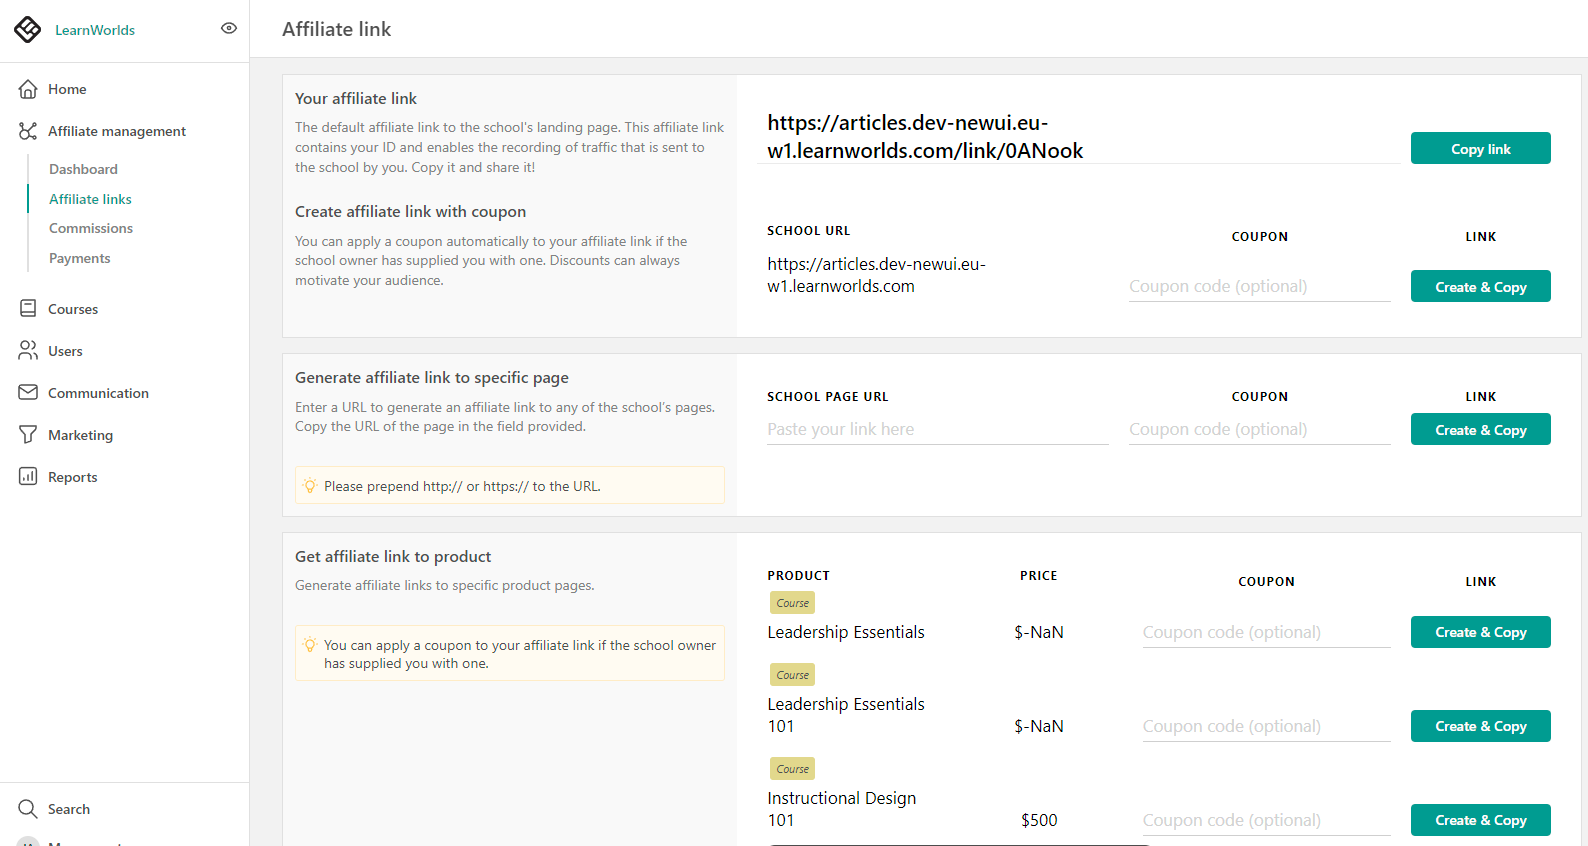Create & Copy link for school page URL

pyautogui.click(x=1480, y=429)
